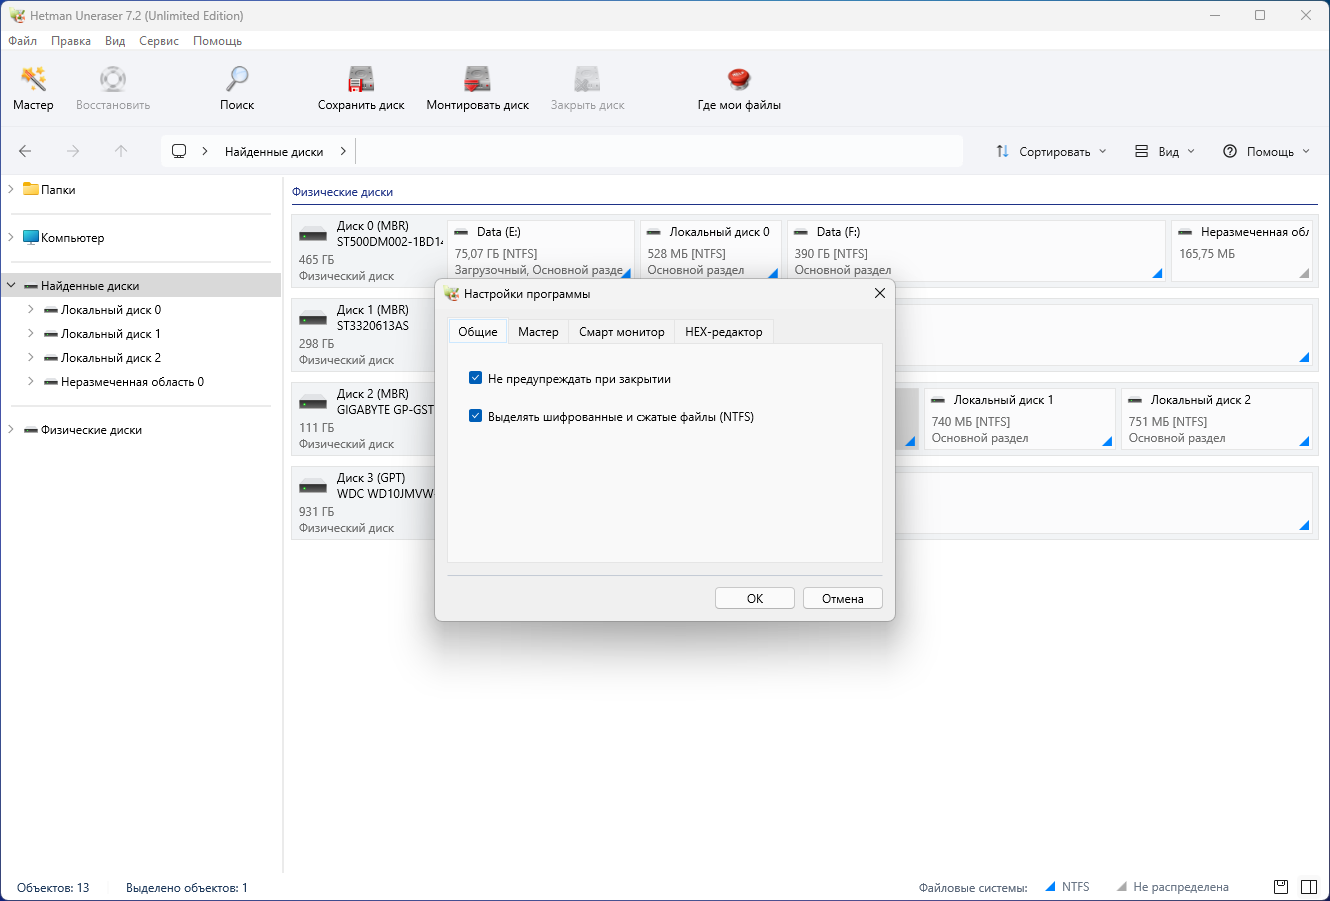The image size is (1330, 901).
Task: Open the Сортировать dropdown
Action: [x=1052, y=151]
